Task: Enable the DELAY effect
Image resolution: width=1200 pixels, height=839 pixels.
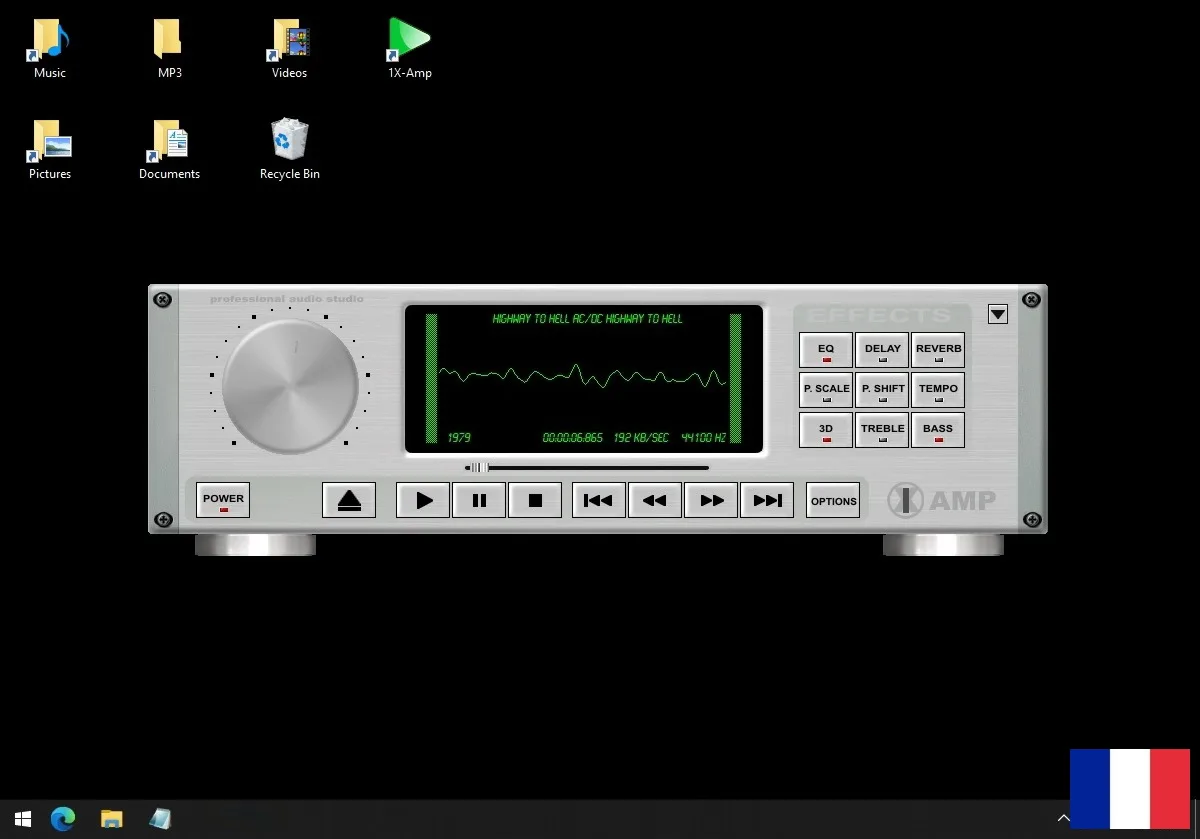Action: (882, 349)
